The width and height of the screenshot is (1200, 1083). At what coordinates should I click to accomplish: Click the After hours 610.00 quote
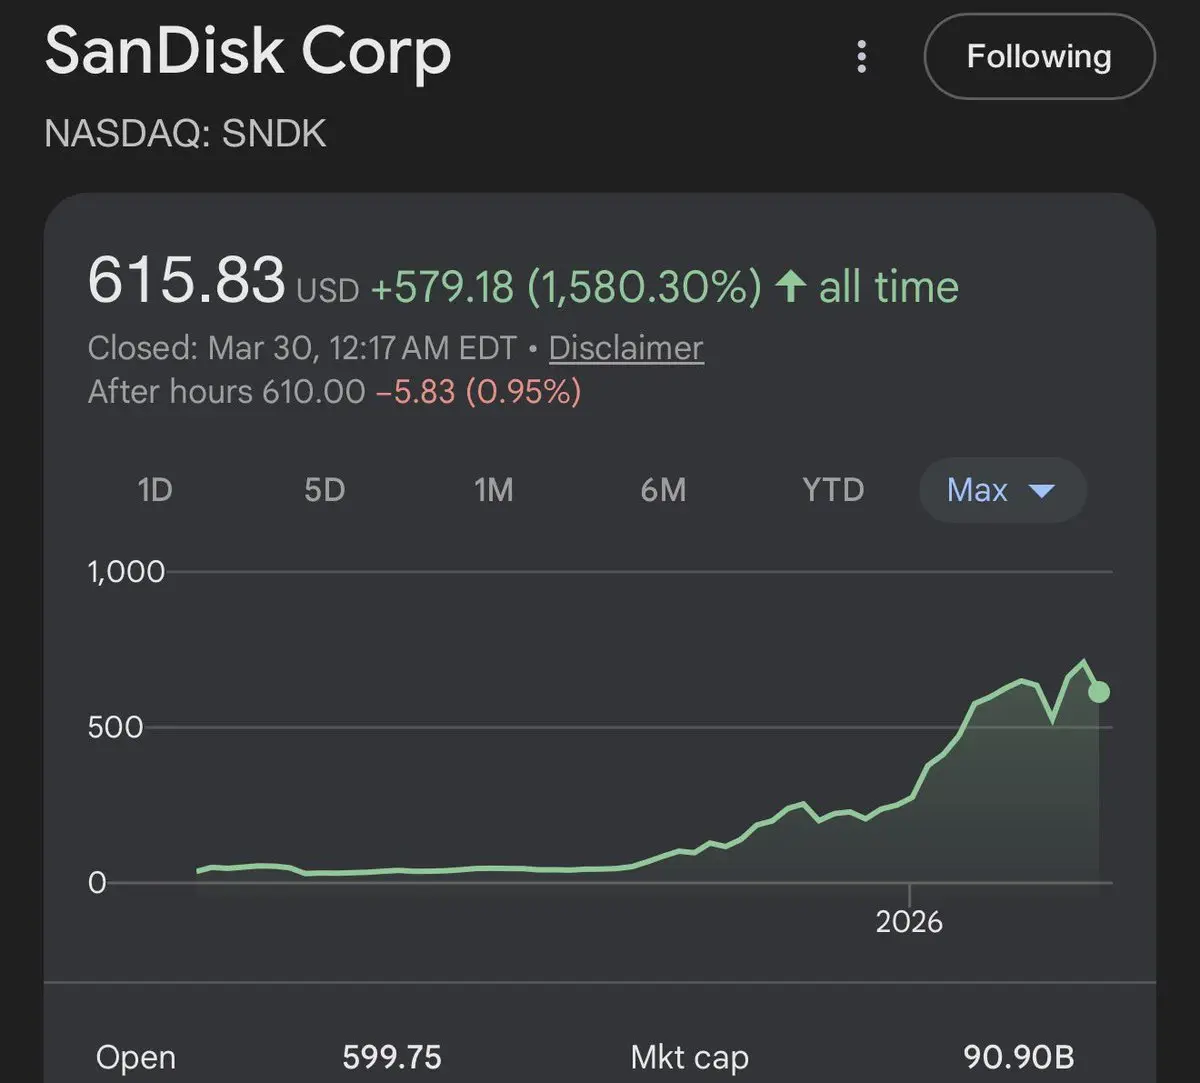pyautogui.click(x=227, y=391)
